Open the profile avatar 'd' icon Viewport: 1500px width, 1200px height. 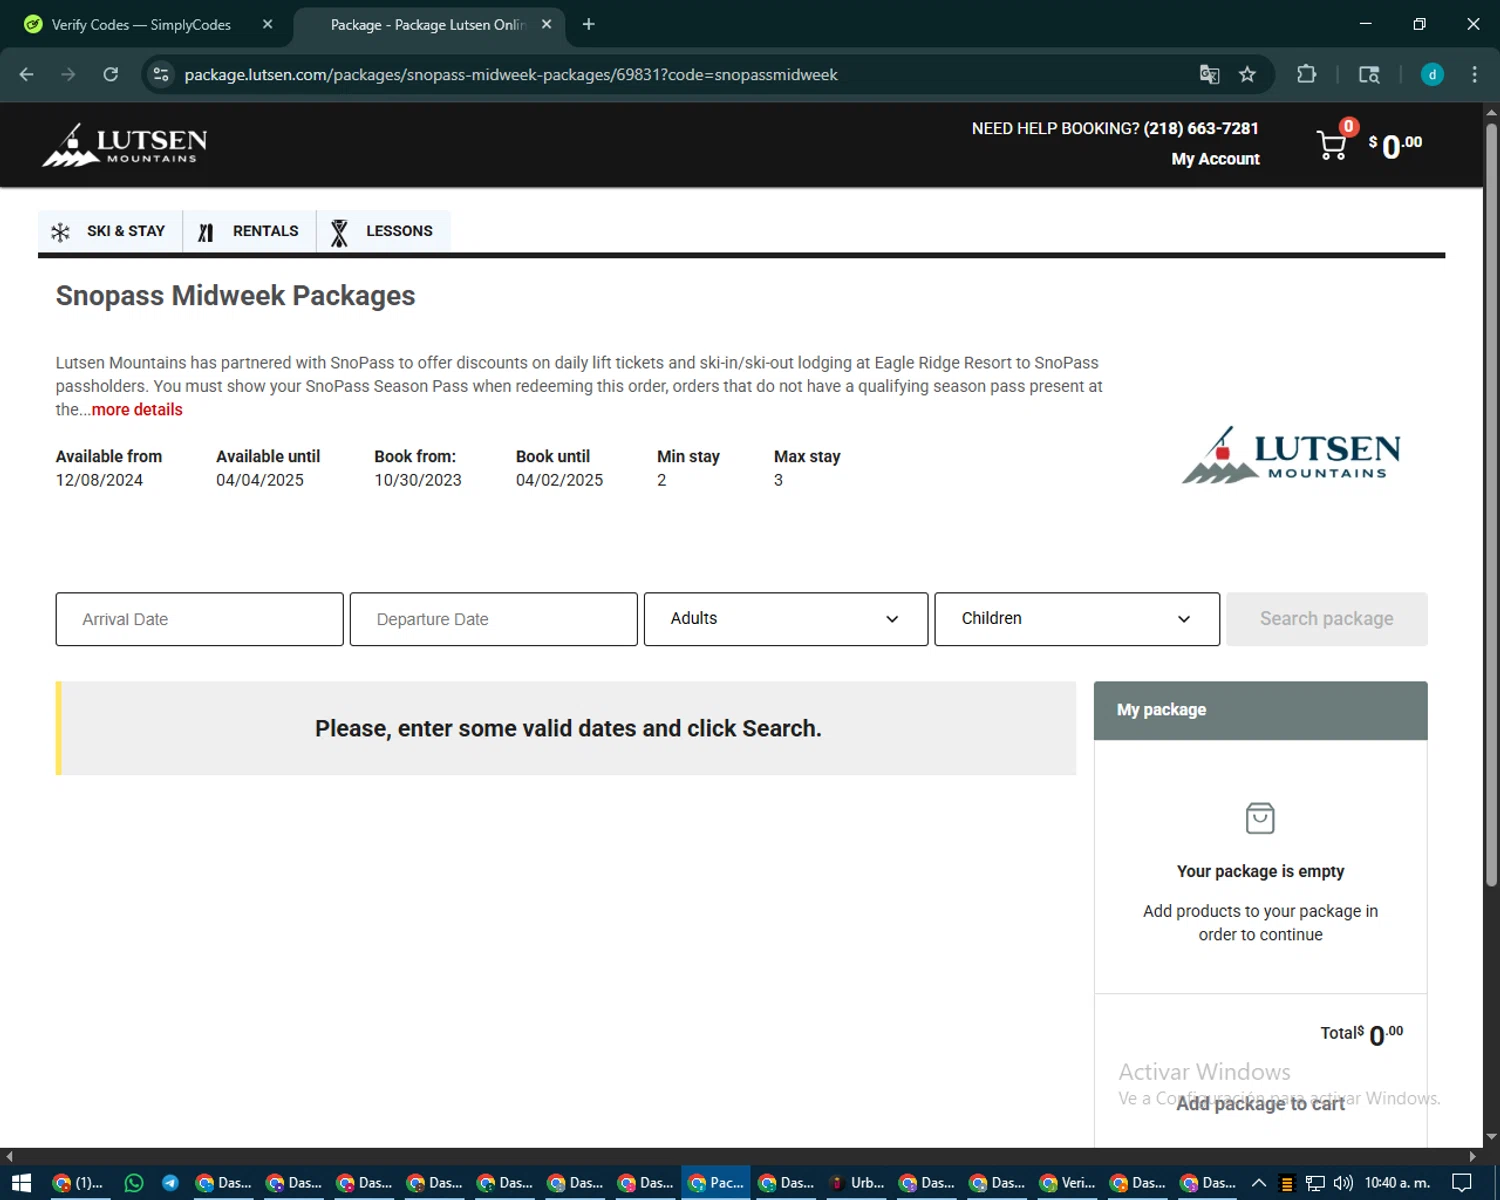click(1432, 74)
